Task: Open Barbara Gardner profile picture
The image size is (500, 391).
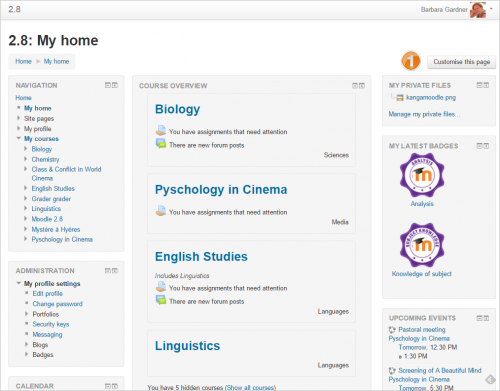Action: pyautogui.click(x=477, y=10)
